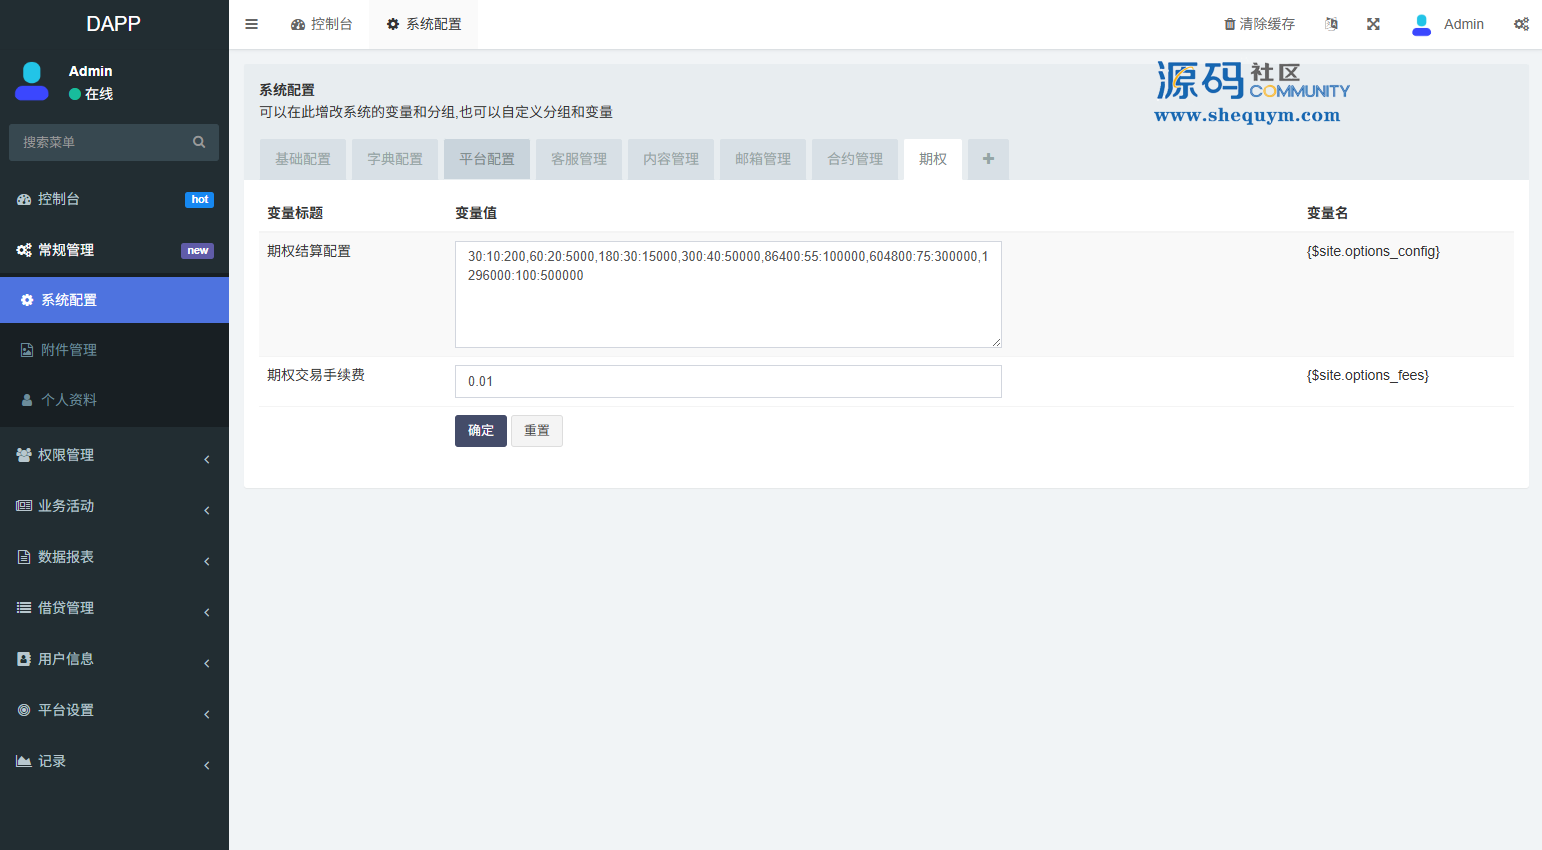1542x850 pixels.
Task: Click the language switch icon in header
Action: pyautogui.click(x=1331, y=24)
